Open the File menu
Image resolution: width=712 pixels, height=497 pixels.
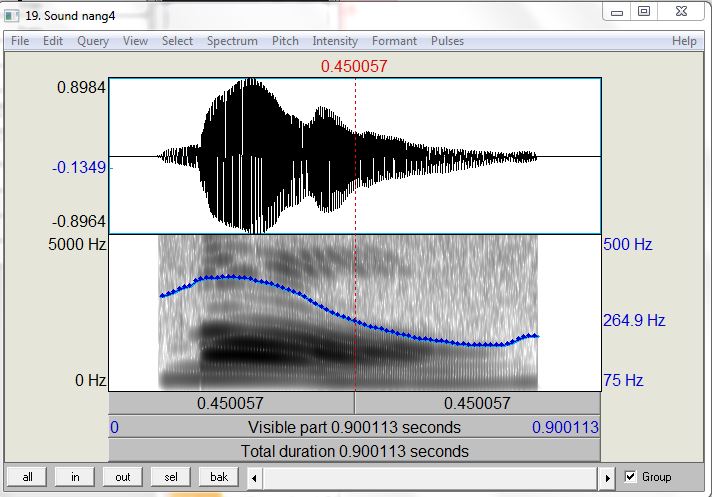[20, 41]
